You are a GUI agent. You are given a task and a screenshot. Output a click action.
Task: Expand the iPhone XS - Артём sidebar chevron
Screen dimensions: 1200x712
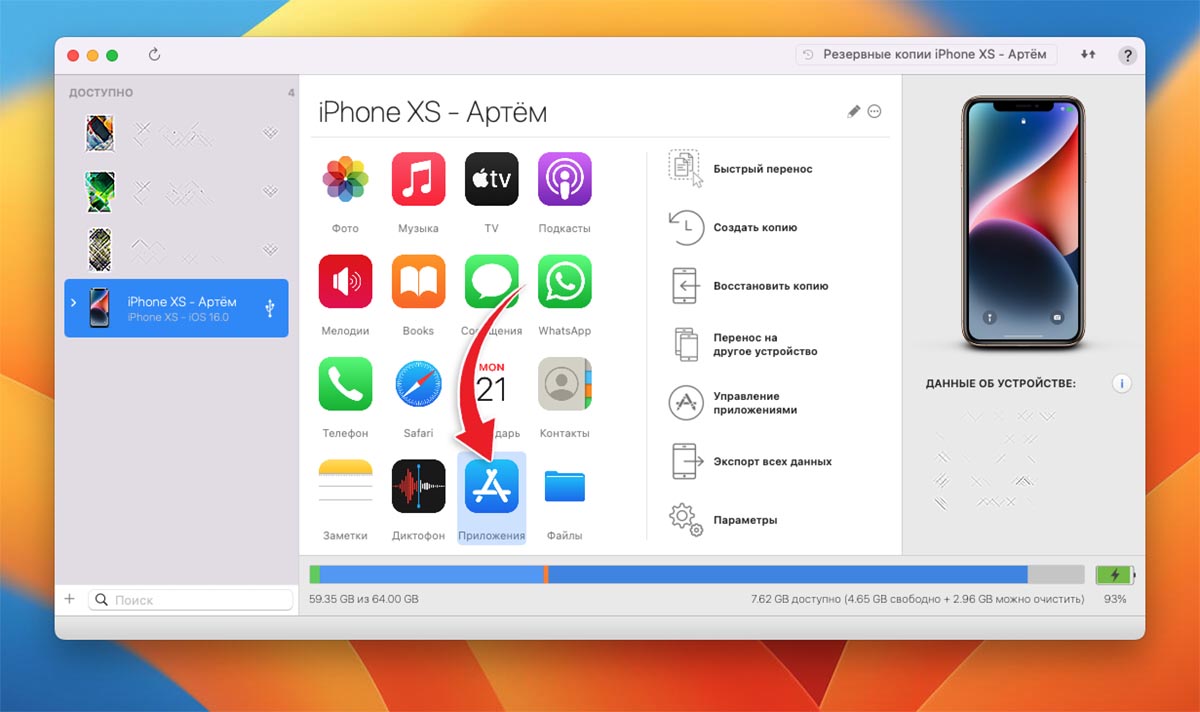[x=73, y=302]
